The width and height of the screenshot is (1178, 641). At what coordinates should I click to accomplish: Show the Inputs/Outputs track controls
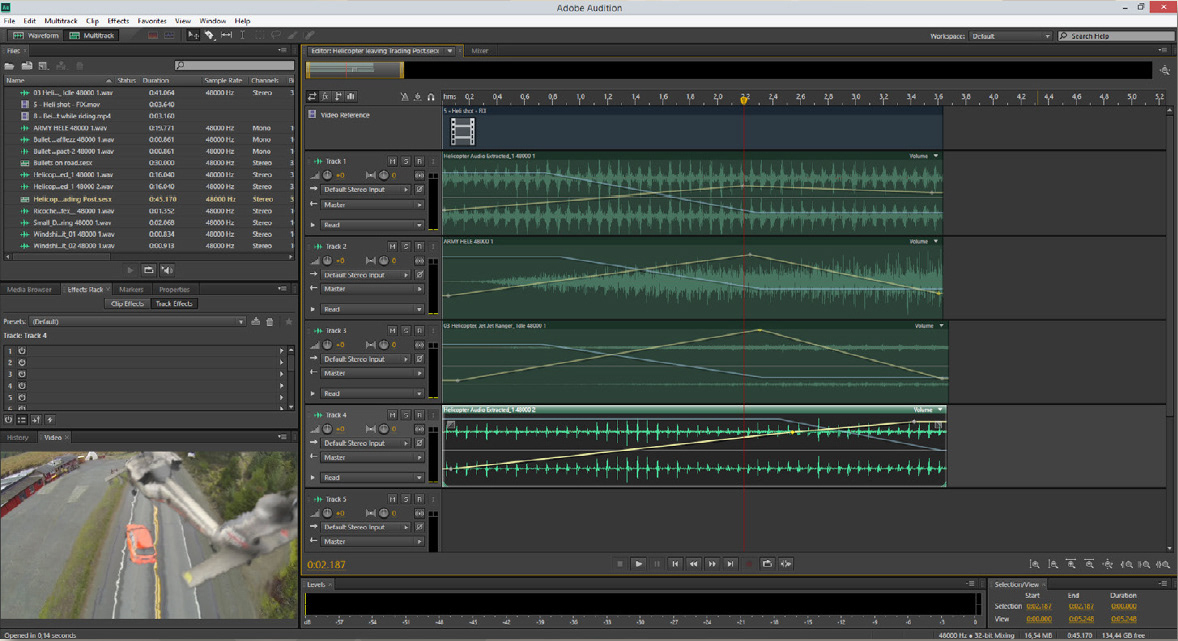click(x=312, y=96)
